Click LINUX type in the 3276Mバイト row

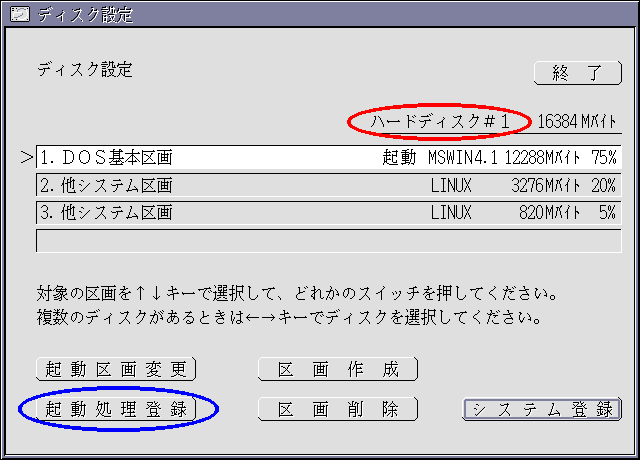click(x=451, y=185)
